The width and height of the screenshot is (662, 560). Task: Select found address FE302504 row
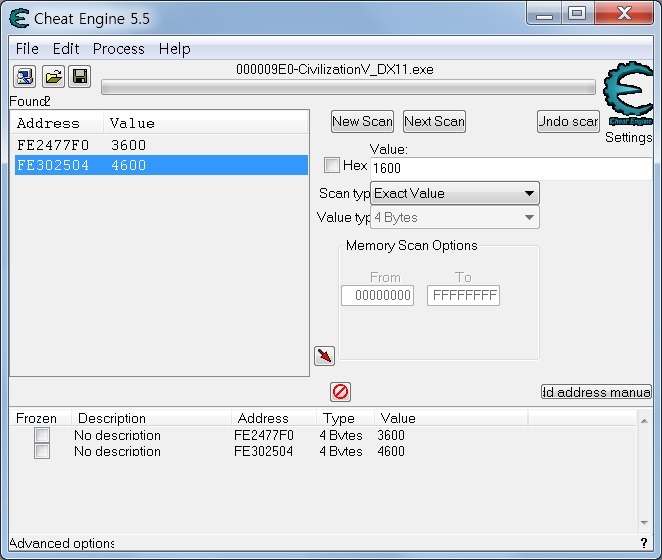[161, 165]
